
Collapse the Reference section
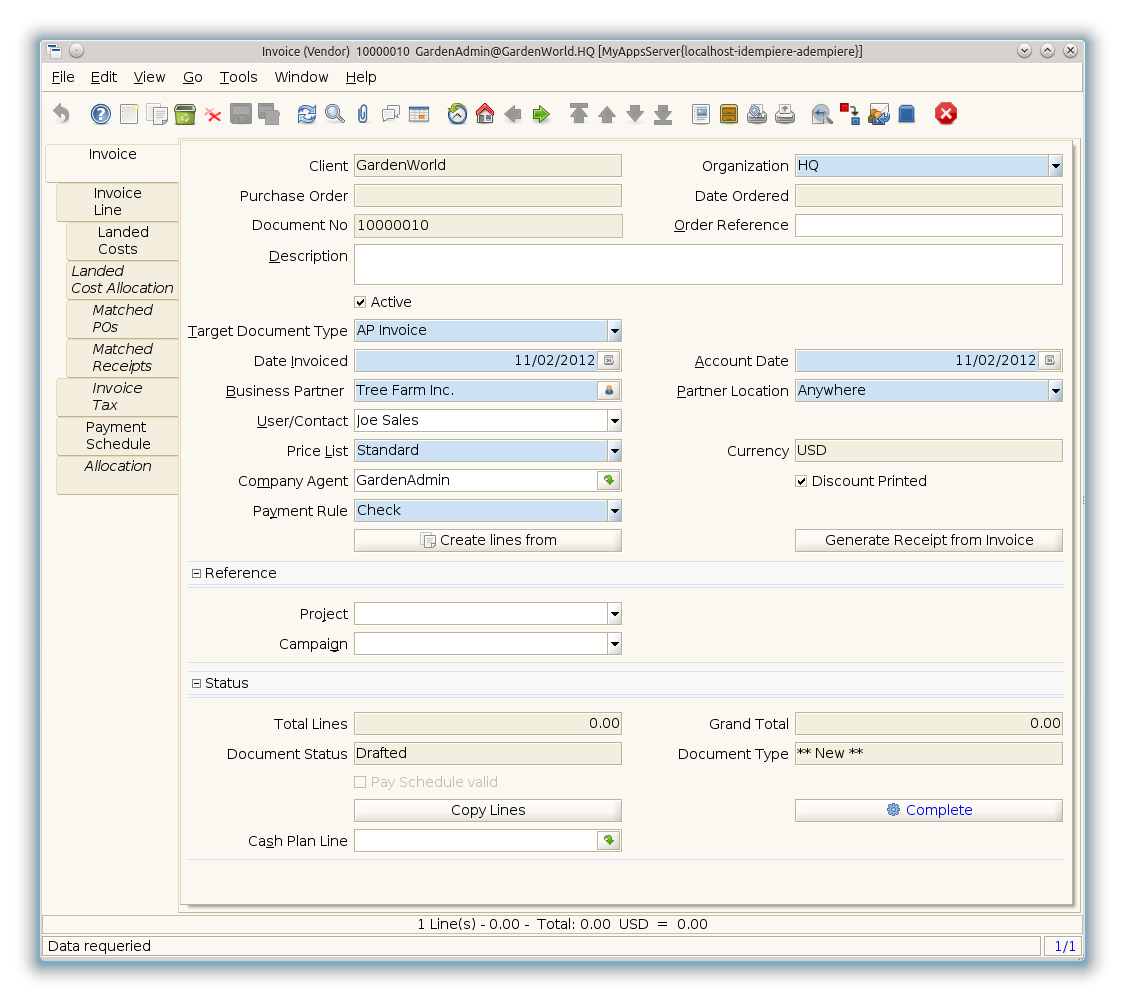click(196, 573)
